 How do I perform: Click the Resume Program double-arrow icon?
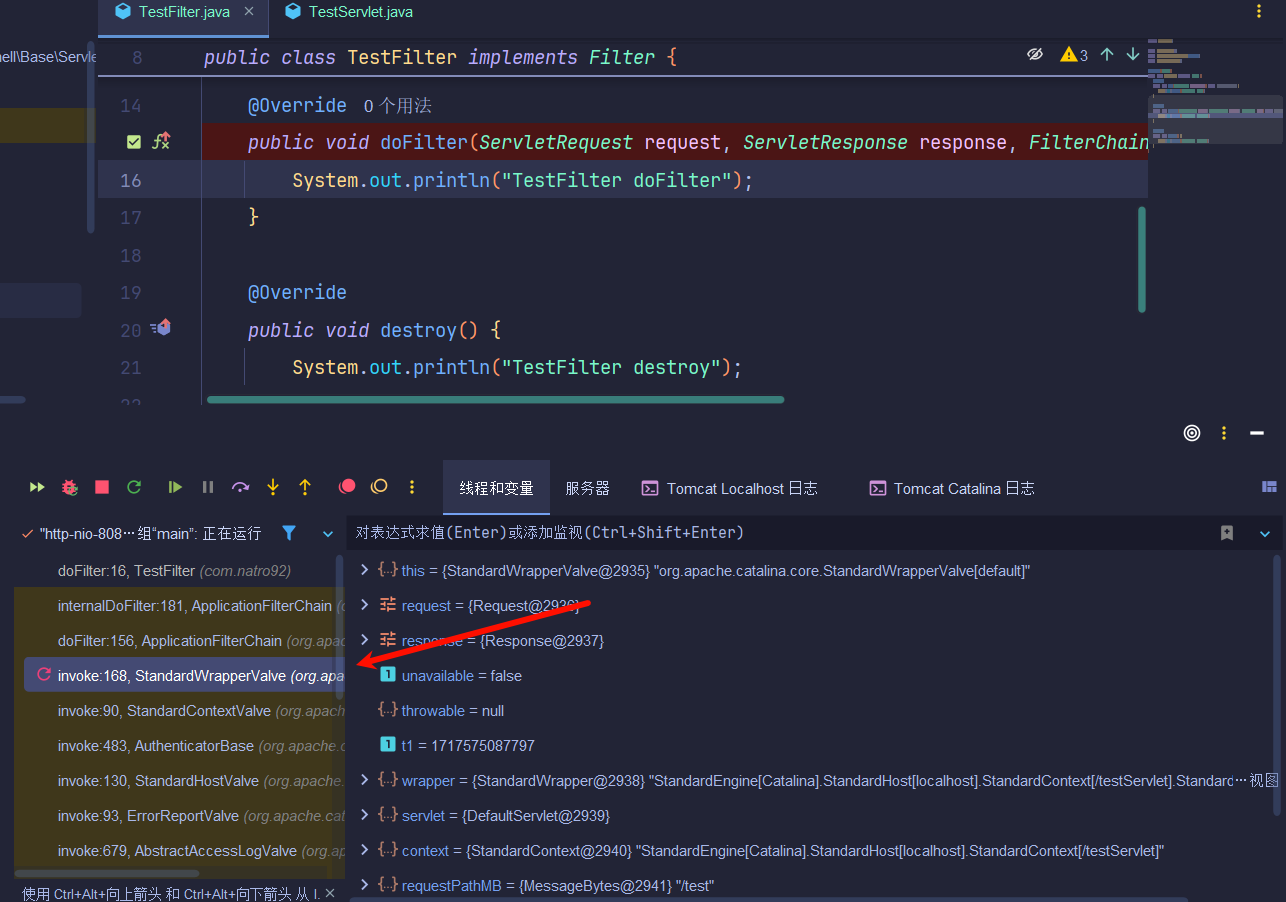(37, 487)
